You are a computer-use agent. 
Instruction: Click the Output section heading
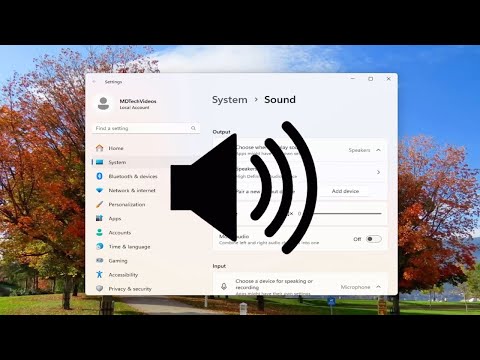[x=222, y=132]
